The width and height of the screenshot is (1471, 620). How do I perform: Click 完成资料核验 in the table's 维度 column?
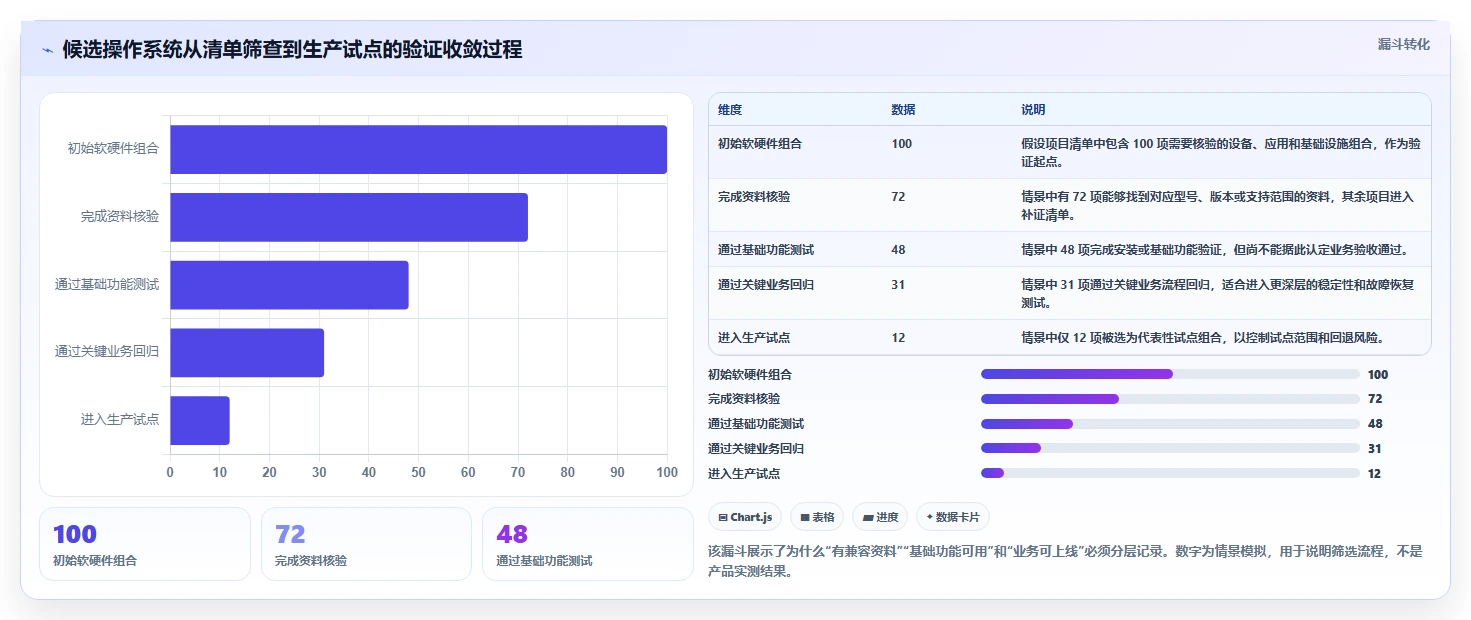click(x=754, y=197)
